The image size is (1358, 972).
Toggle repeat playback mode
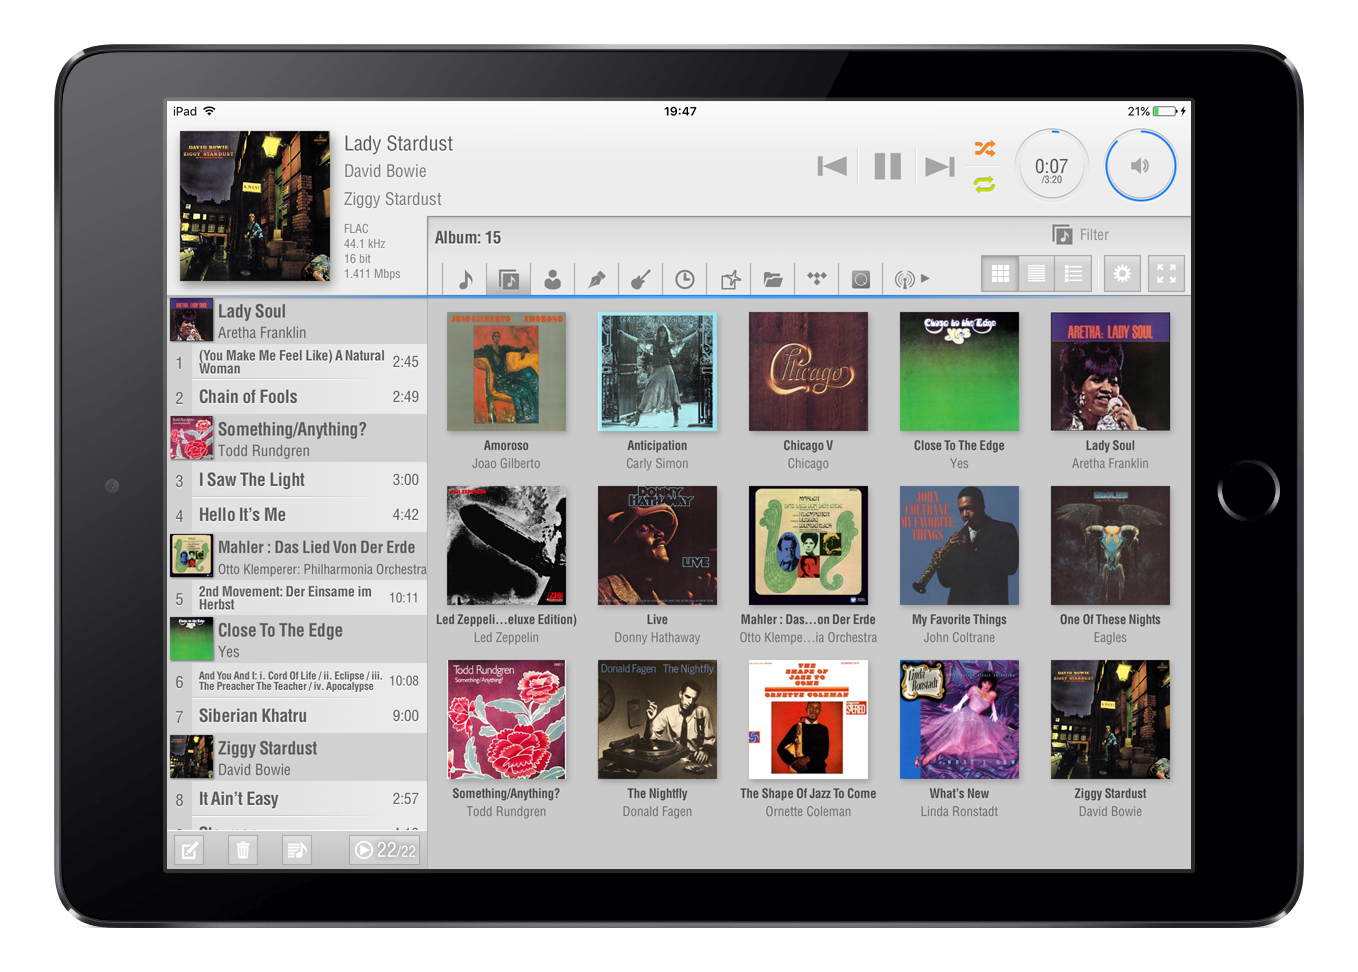point(985,184)
